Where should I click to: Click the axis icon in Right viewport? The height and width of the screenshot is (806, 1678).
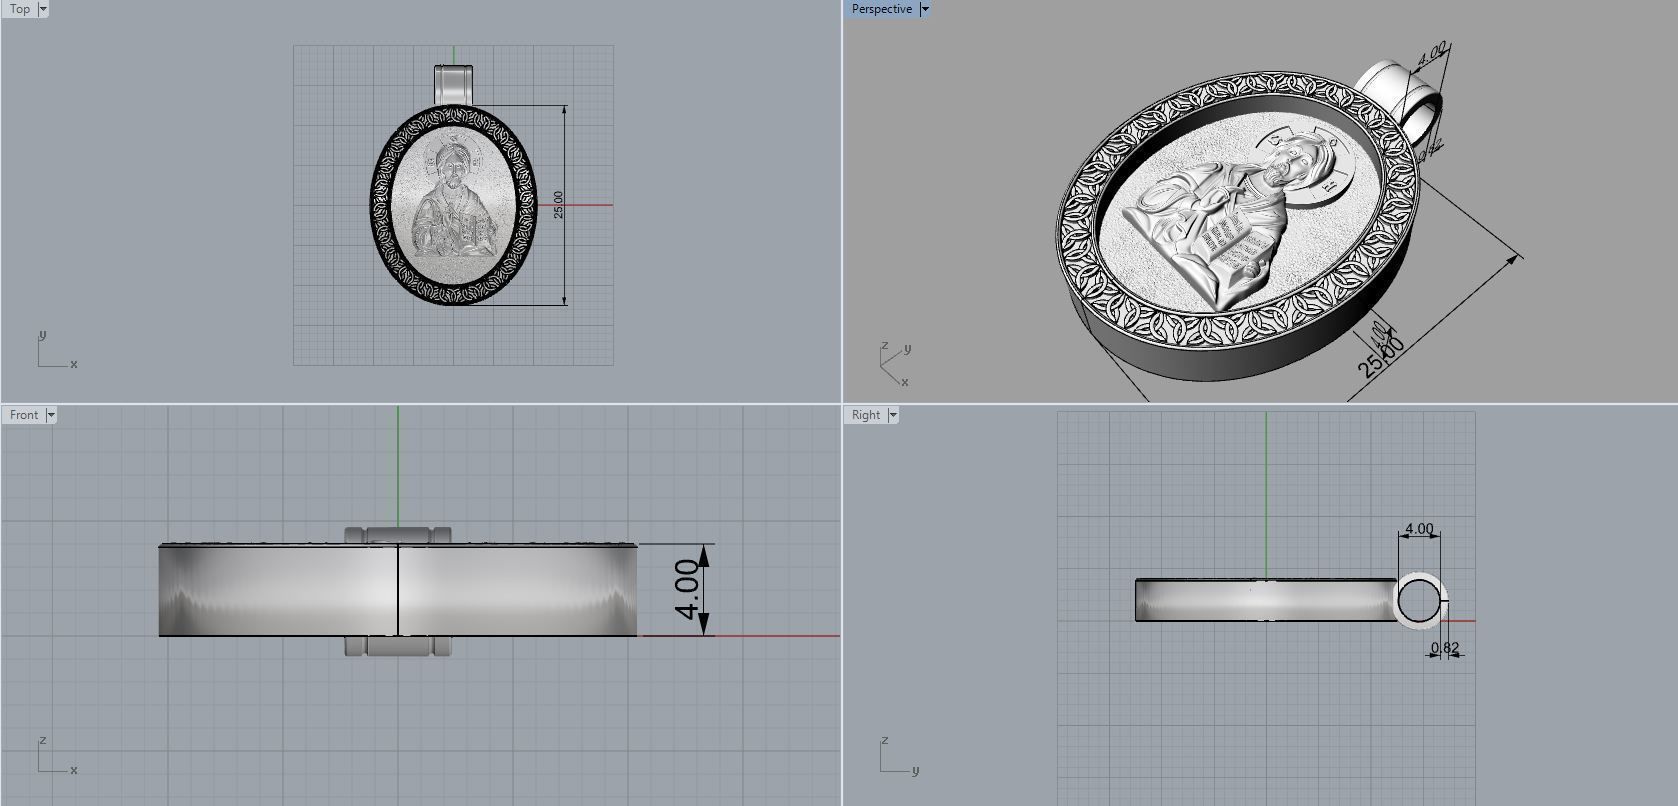tap(900, 756)
